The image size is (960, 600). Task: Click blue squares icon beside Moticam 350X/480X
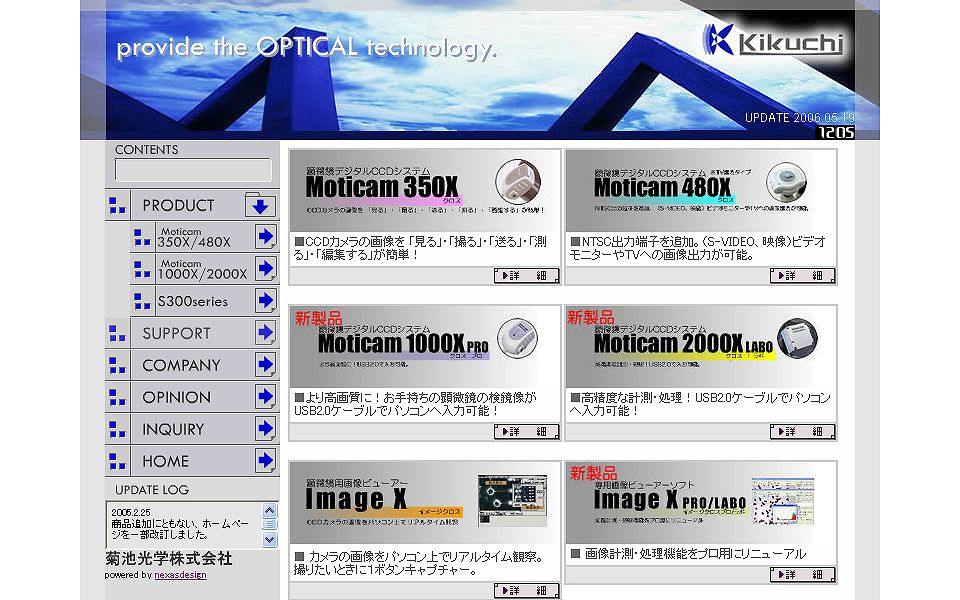[142, 237]
